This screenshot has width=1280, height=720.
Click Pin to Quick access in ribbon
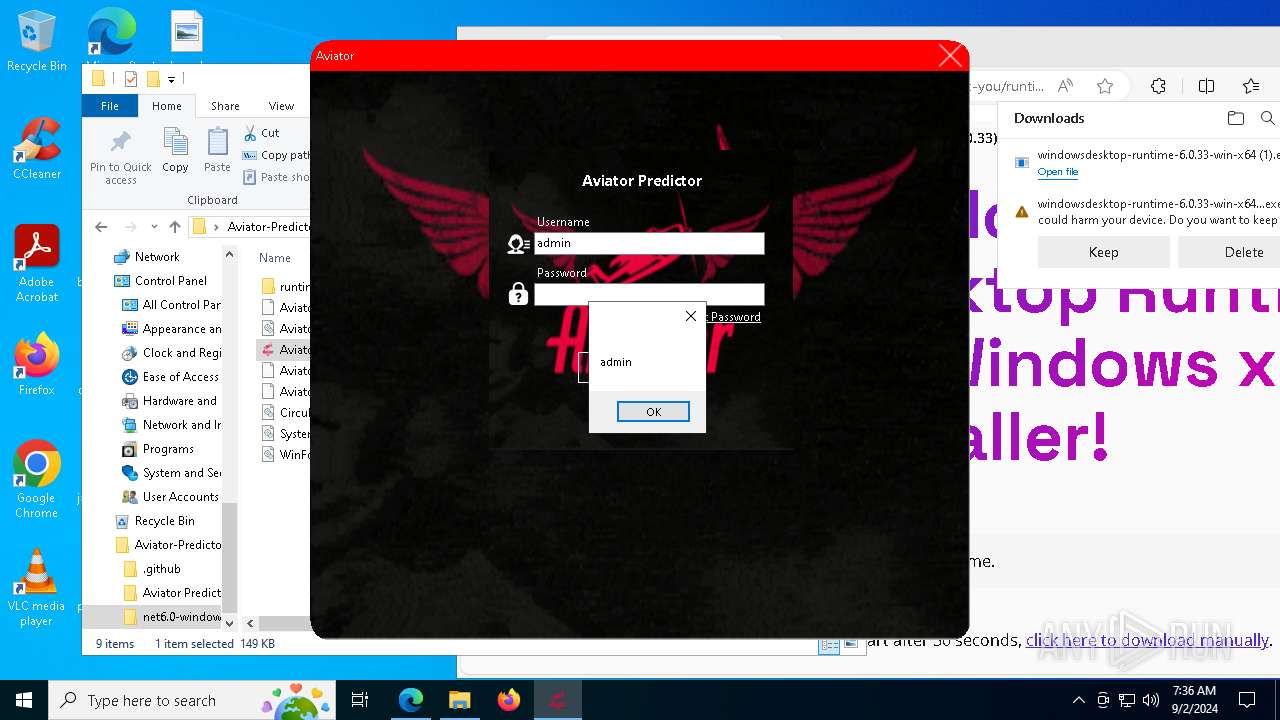click(121, 158)
